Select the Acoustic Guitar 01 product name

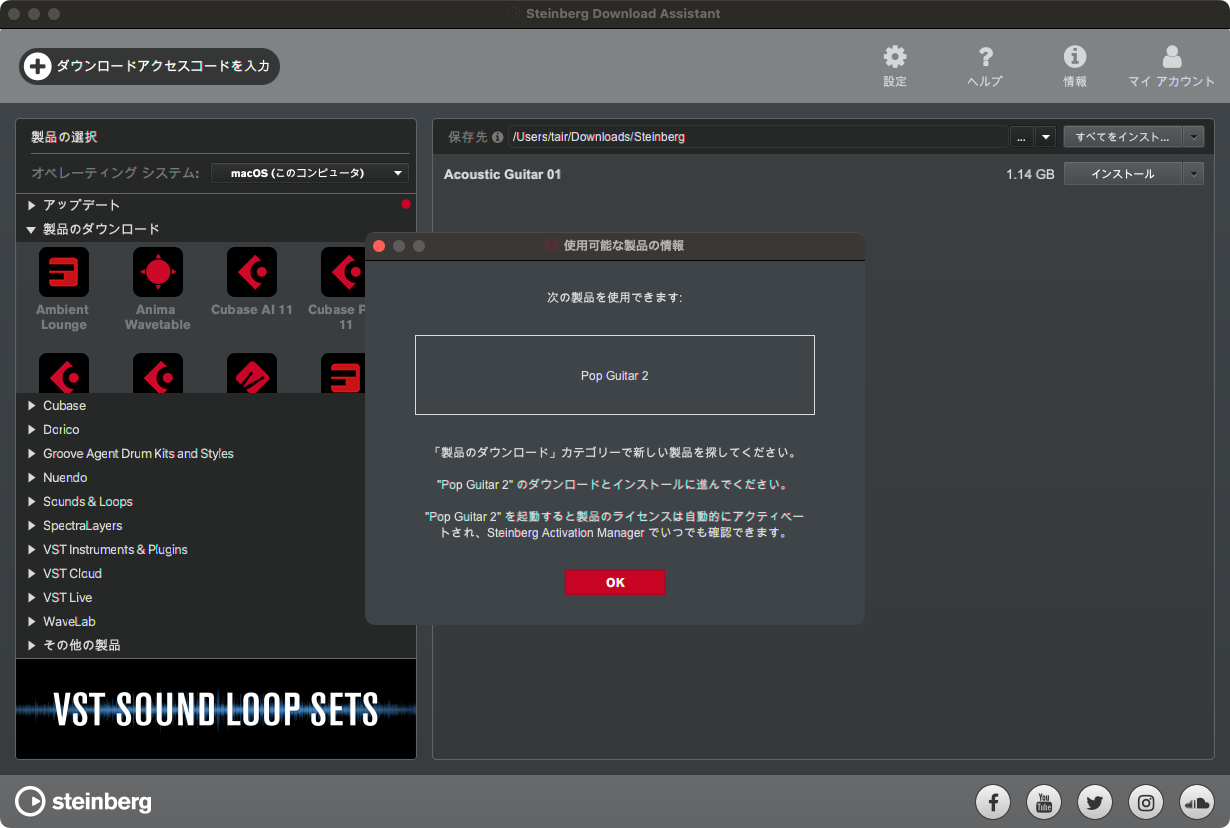pyautogui.click(x=502, y=174)
